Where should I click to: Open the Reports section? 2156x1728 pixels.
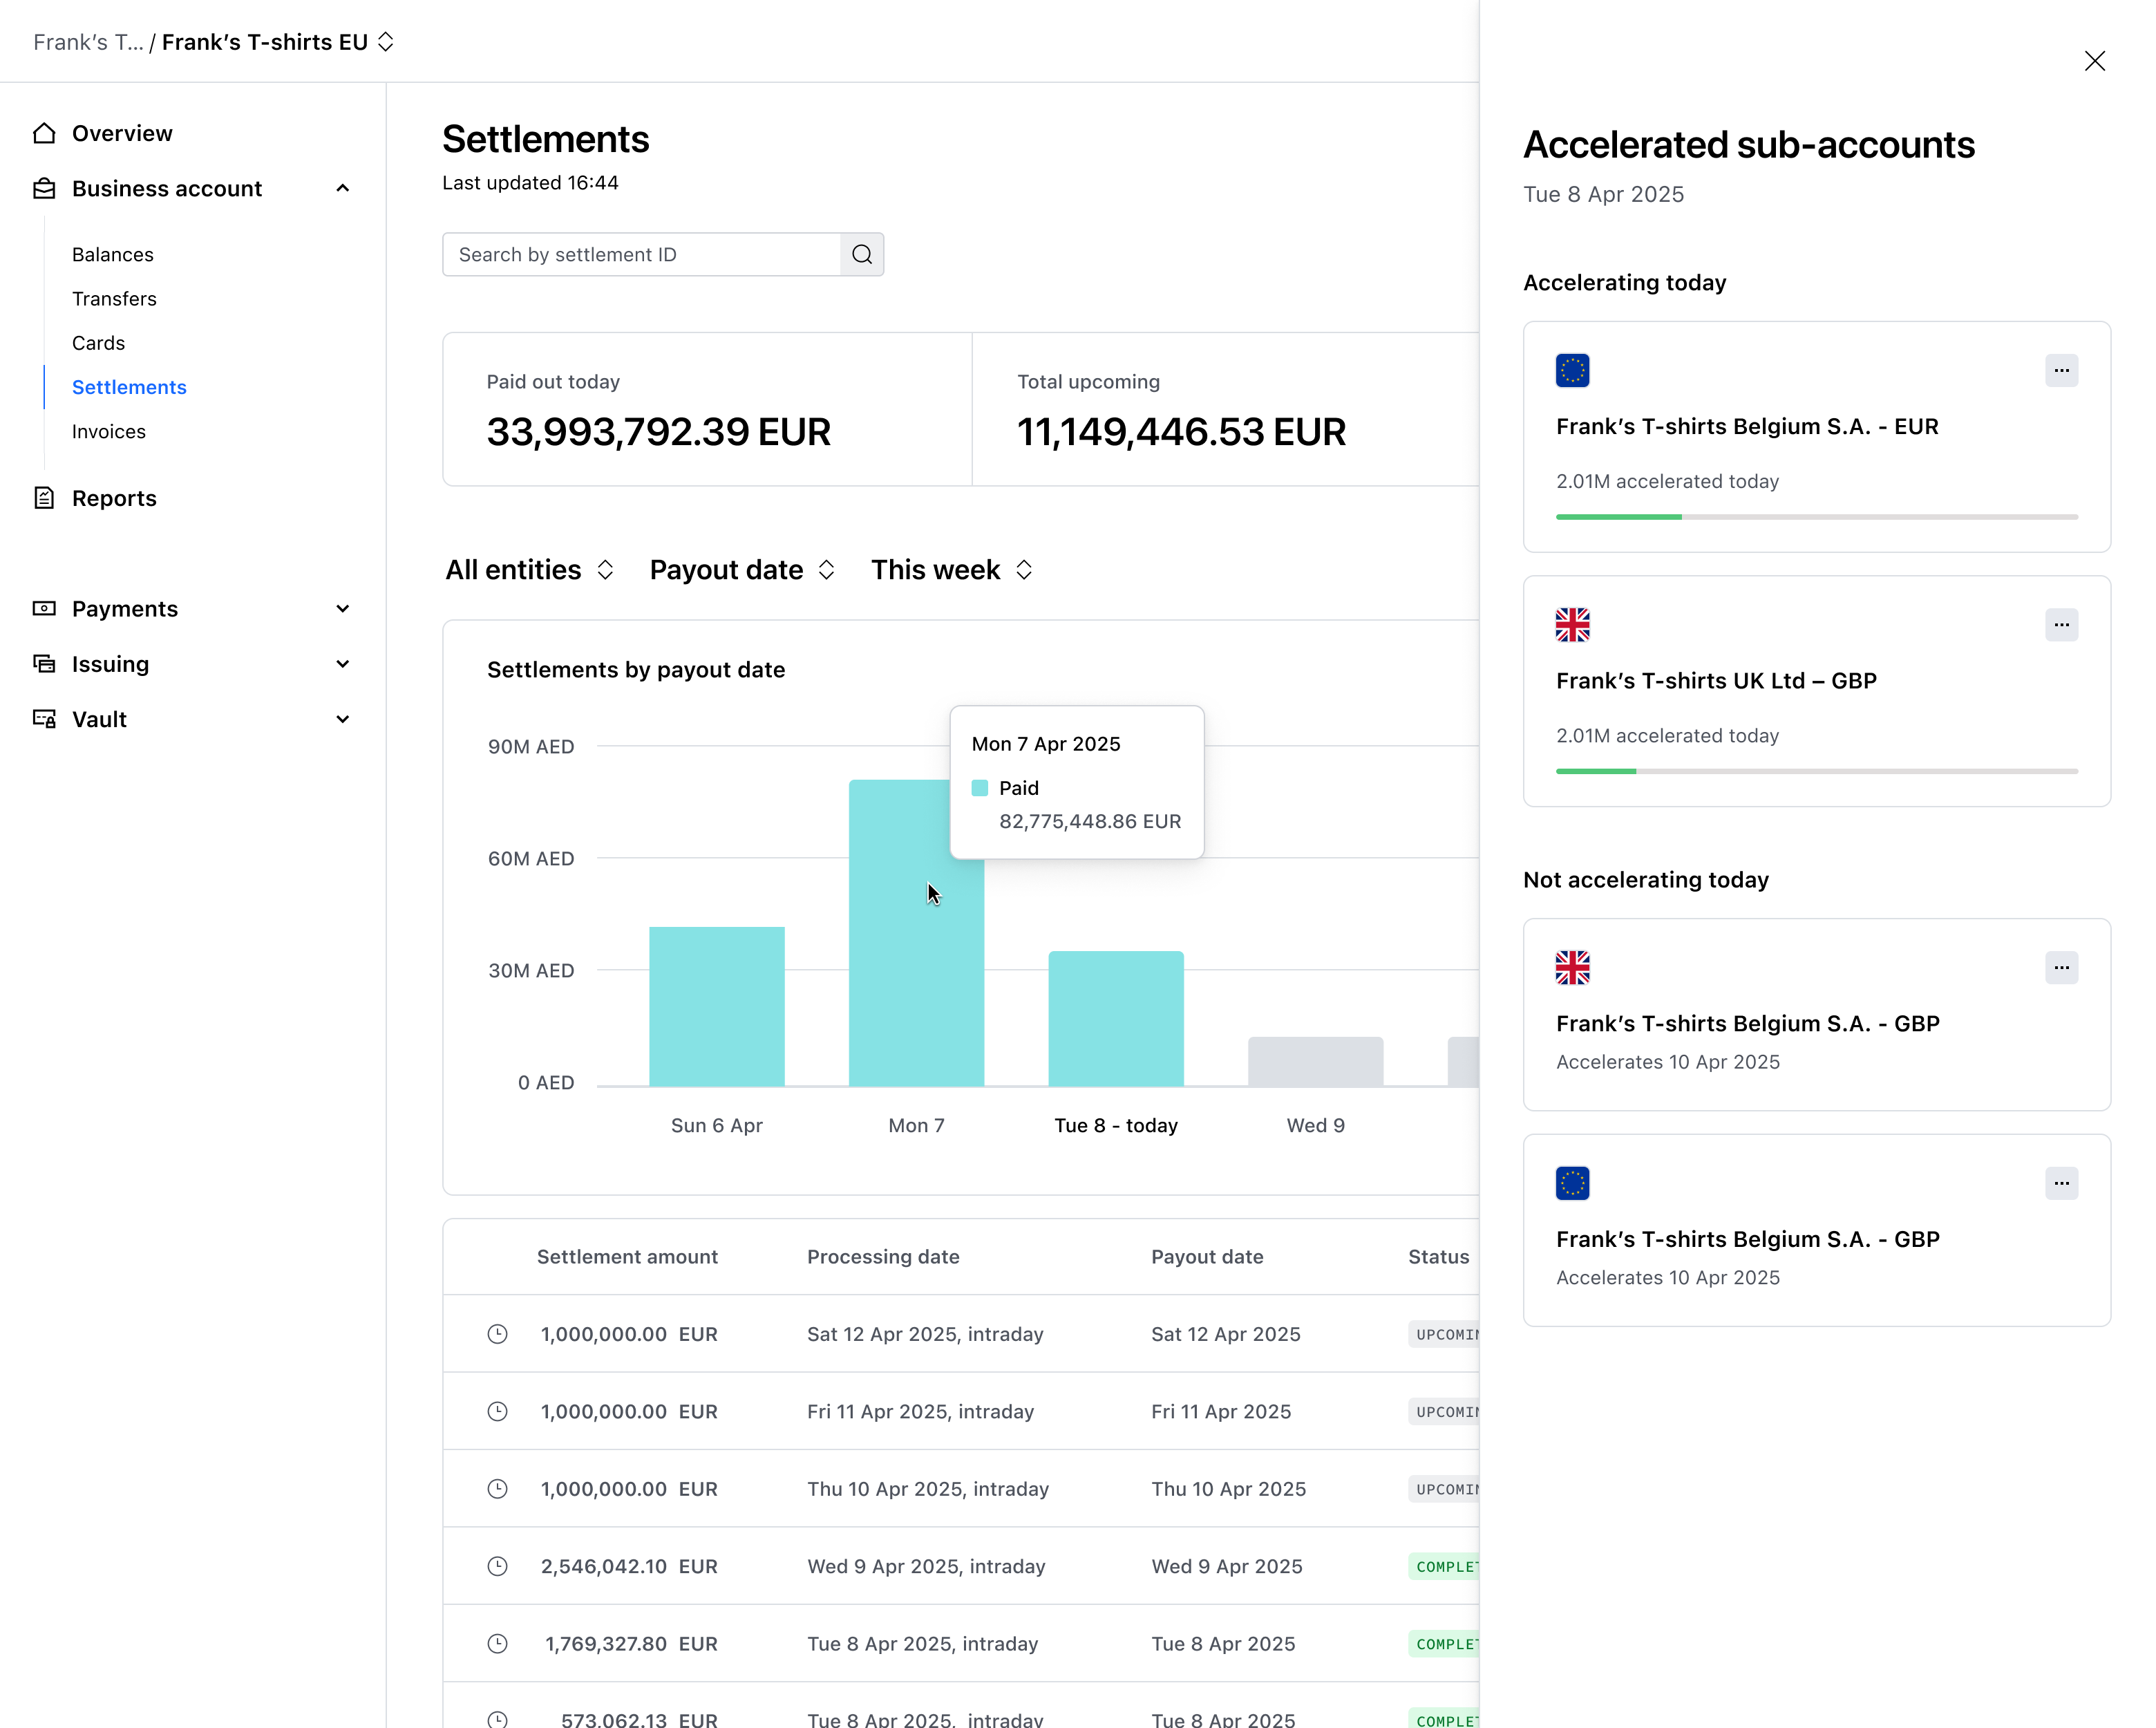(114, 498)
